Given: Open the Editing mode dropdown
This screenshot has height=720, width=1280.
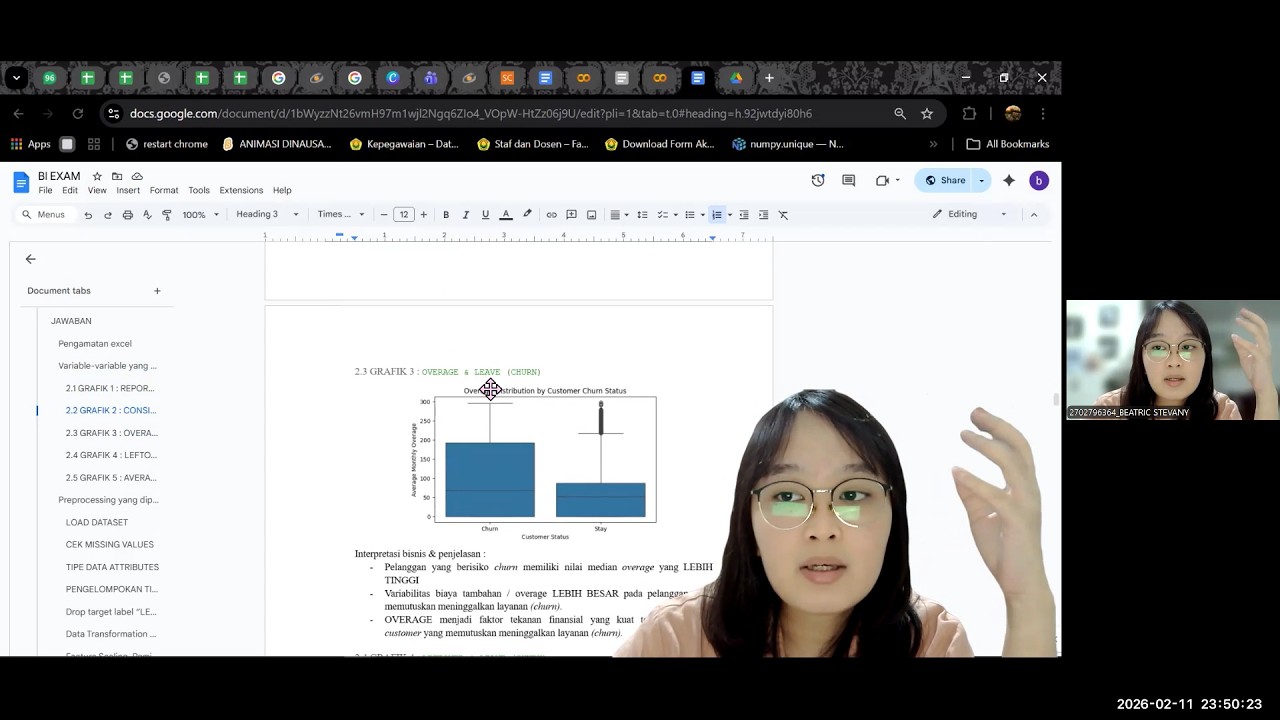Looking at the screenshot, I should [x=969, y=214].
